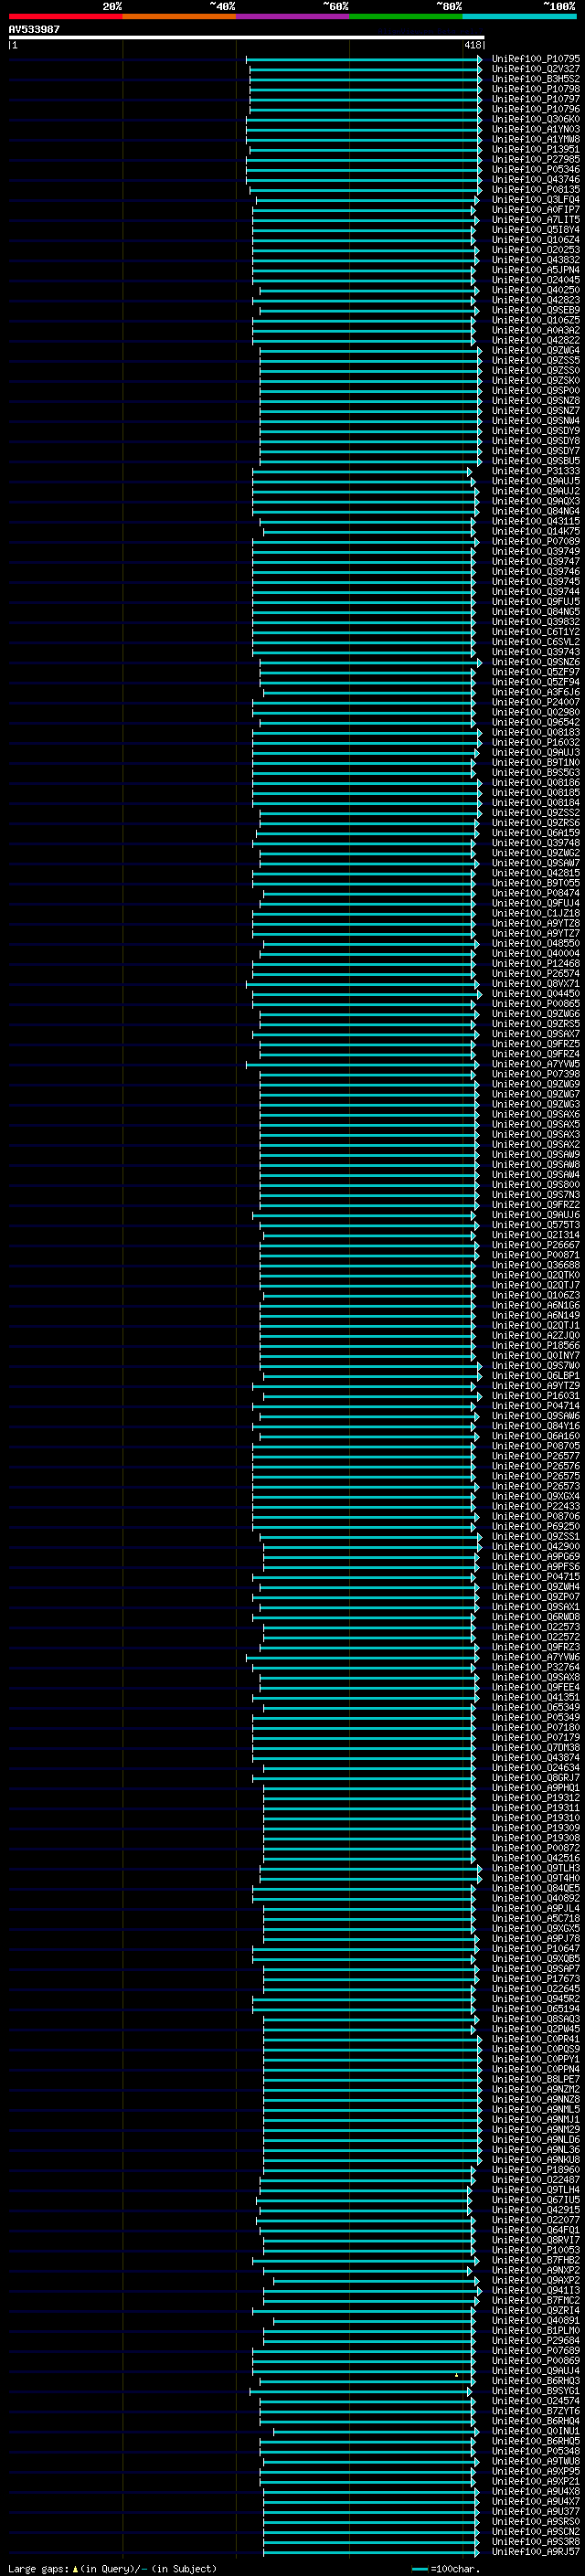The image size is (585, 2576).
Task: Select label UniRef100_Q9ZWG4
Action: [x=535, y=351]
